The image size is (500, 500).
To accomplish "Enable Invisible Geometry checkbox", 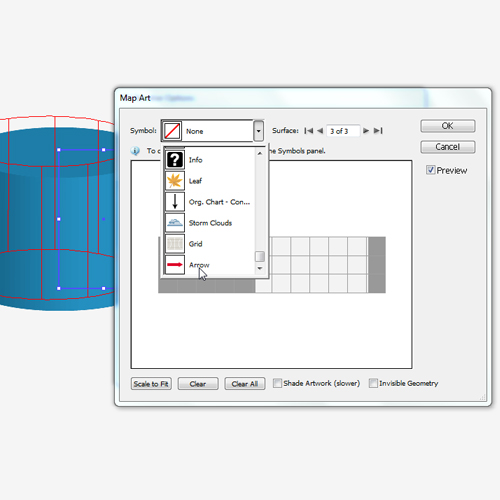I will (x=373, y=383).
